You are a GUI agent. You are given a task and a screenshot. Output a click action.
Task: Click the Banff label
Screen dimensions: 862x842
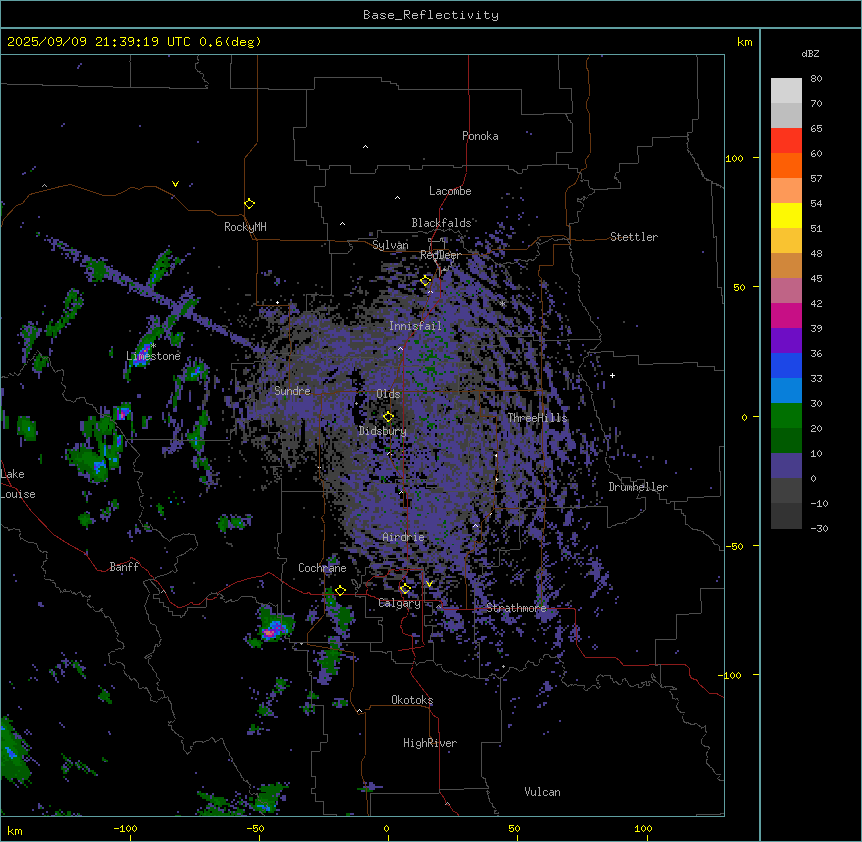point(124,567)
